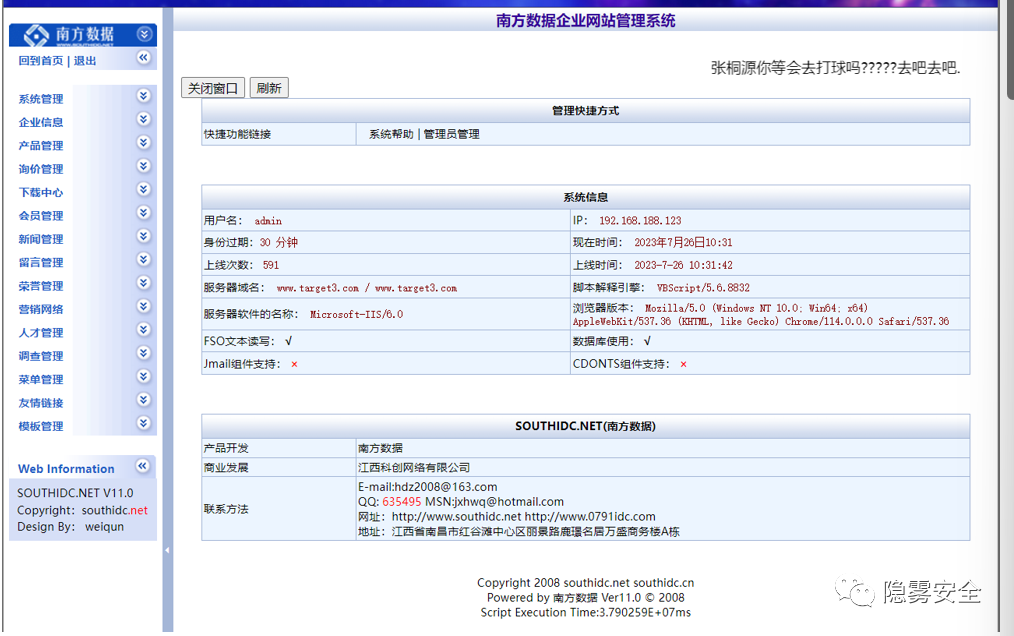Expand the 营销网络 menu chevron
This screenshot has width=1014, height=636.
[144, 306]
